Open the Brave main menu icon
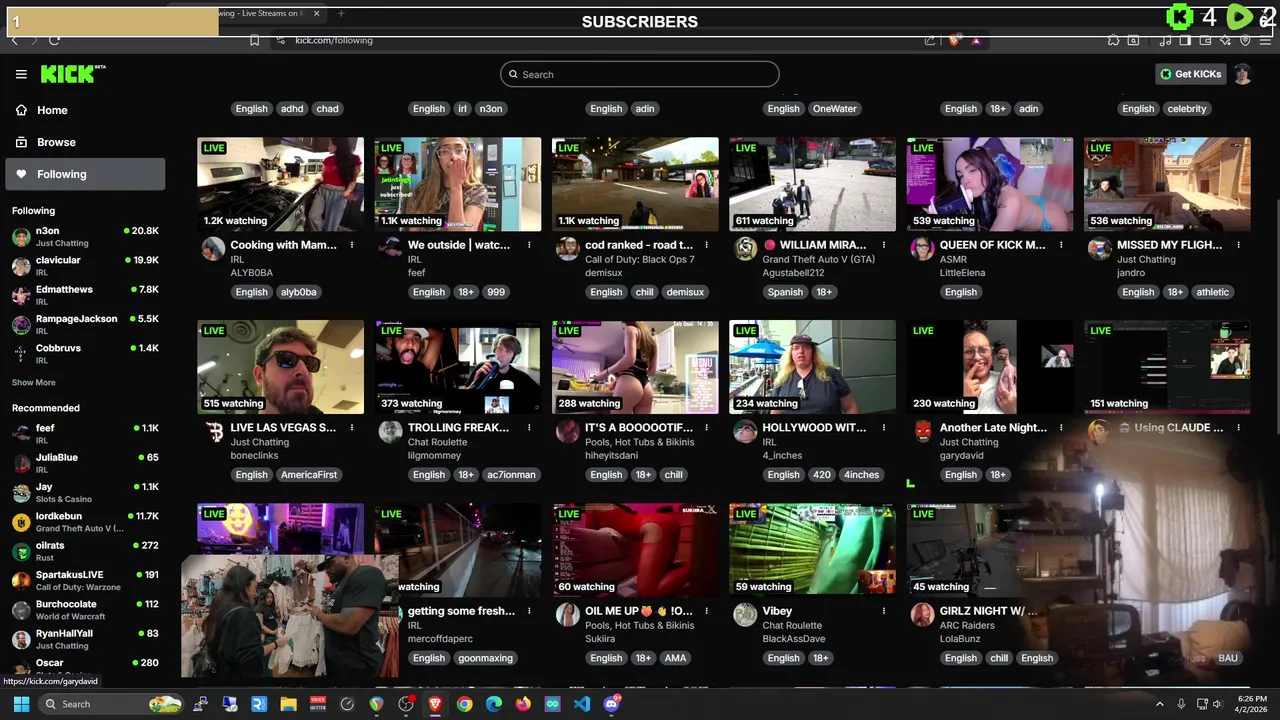 click(x=1265, y=40)
